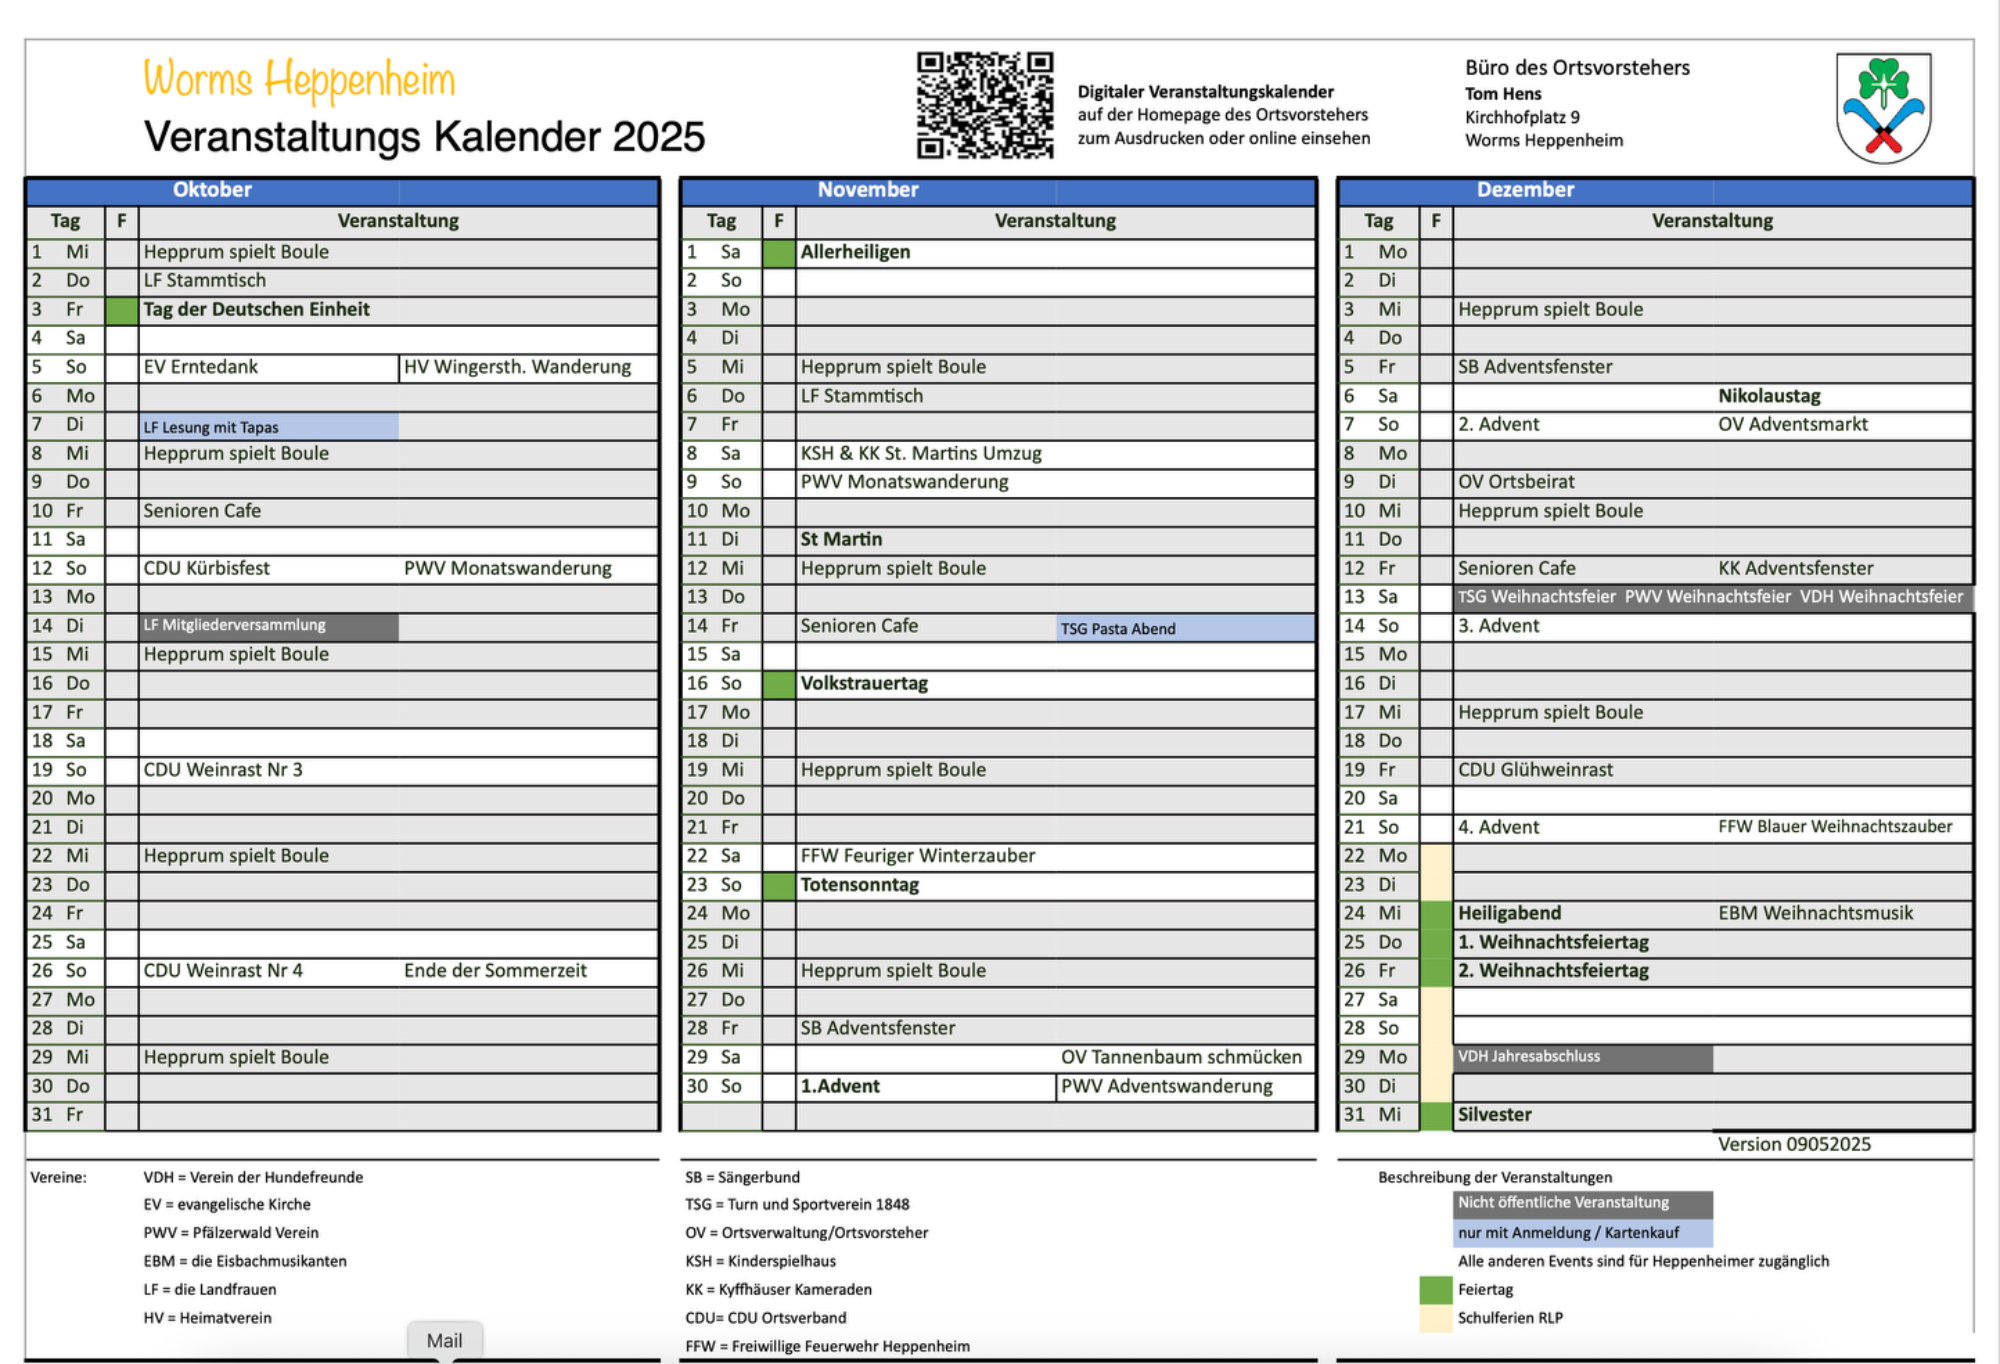Click the green holiday cell beside Volkstrauertag
The image size is (2000, 1364).
[x=778, y=684]
